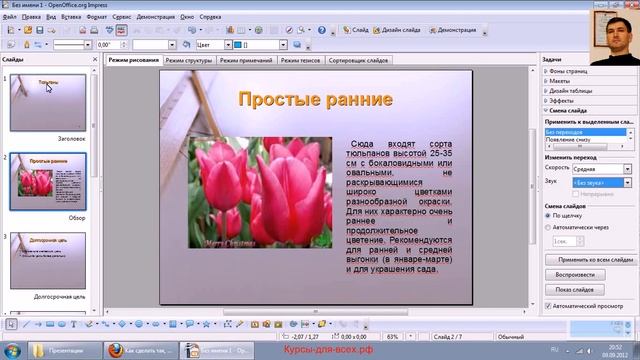
Task: Open the 'Звук' sound dropdown
Action: (627, 183)
